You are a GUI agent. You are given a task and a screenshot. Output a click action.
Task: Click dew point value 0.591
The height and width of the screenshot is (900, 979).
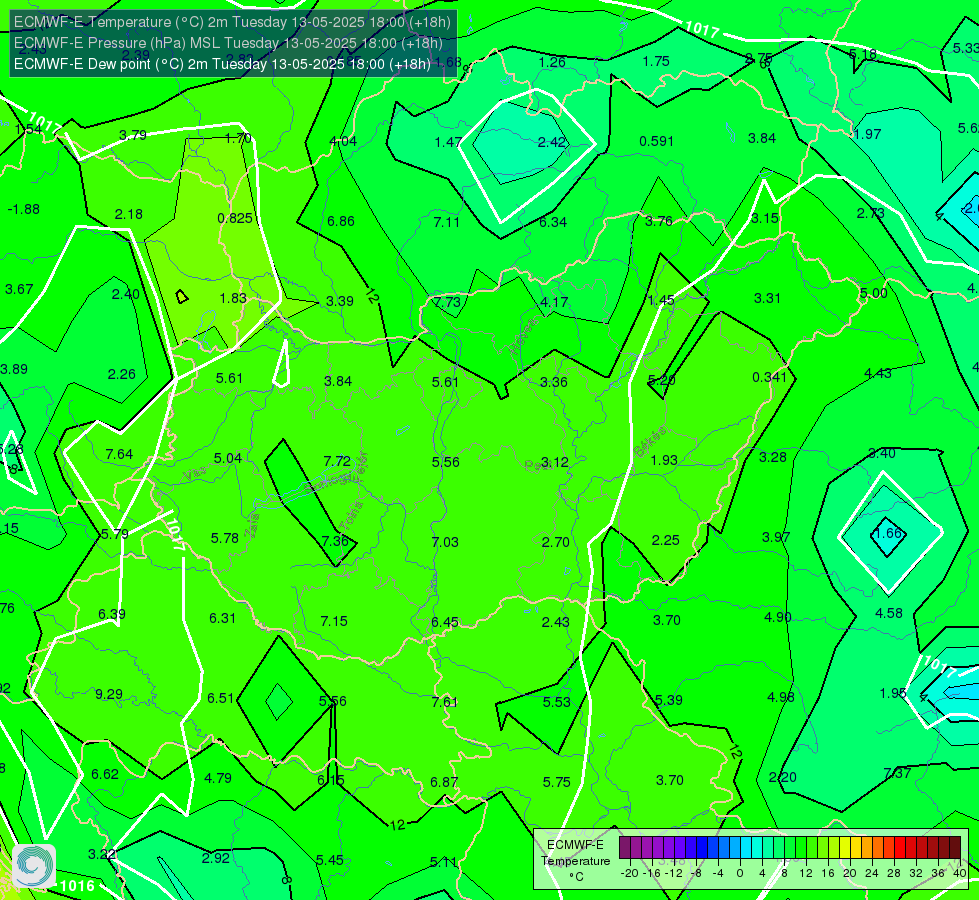[657, 141]
